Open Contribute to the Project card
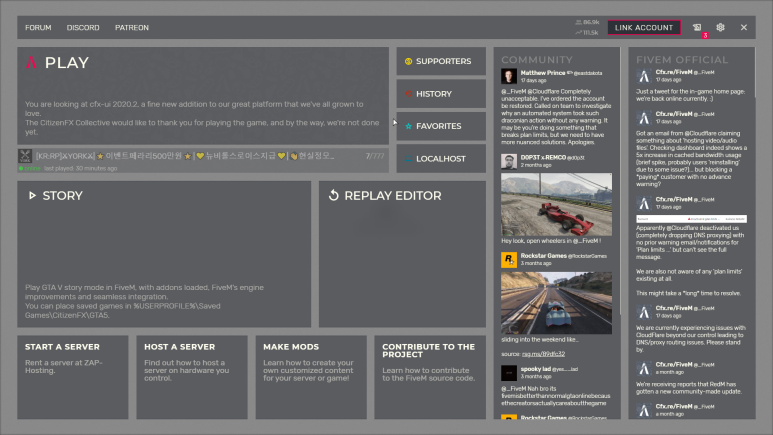 430,377
